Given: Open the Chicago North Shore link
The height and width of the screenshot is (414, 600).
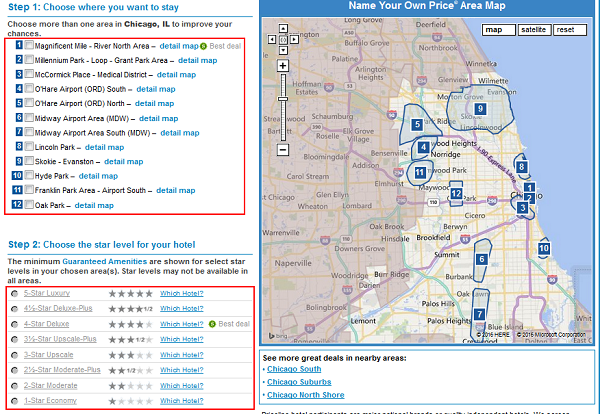Looking at the screenshot, I should [x=306, y=395].
